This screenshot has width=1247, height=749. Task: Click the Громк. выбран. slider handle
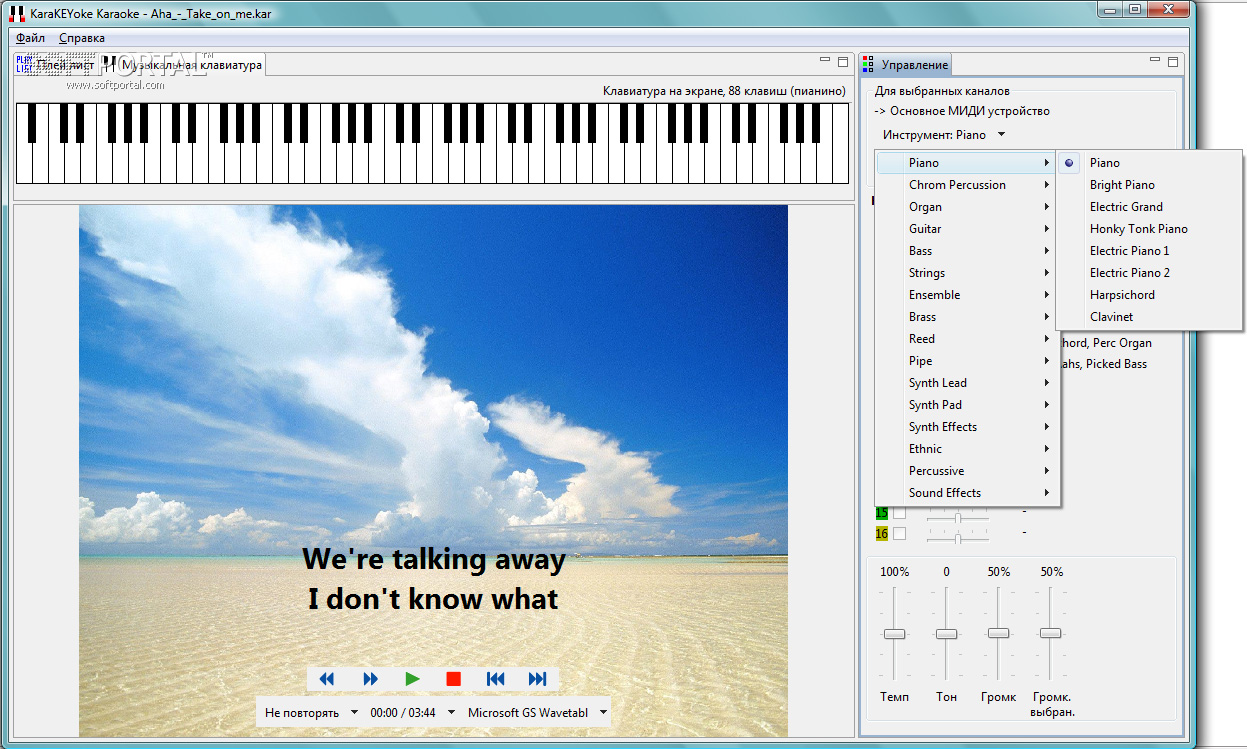1050,633
